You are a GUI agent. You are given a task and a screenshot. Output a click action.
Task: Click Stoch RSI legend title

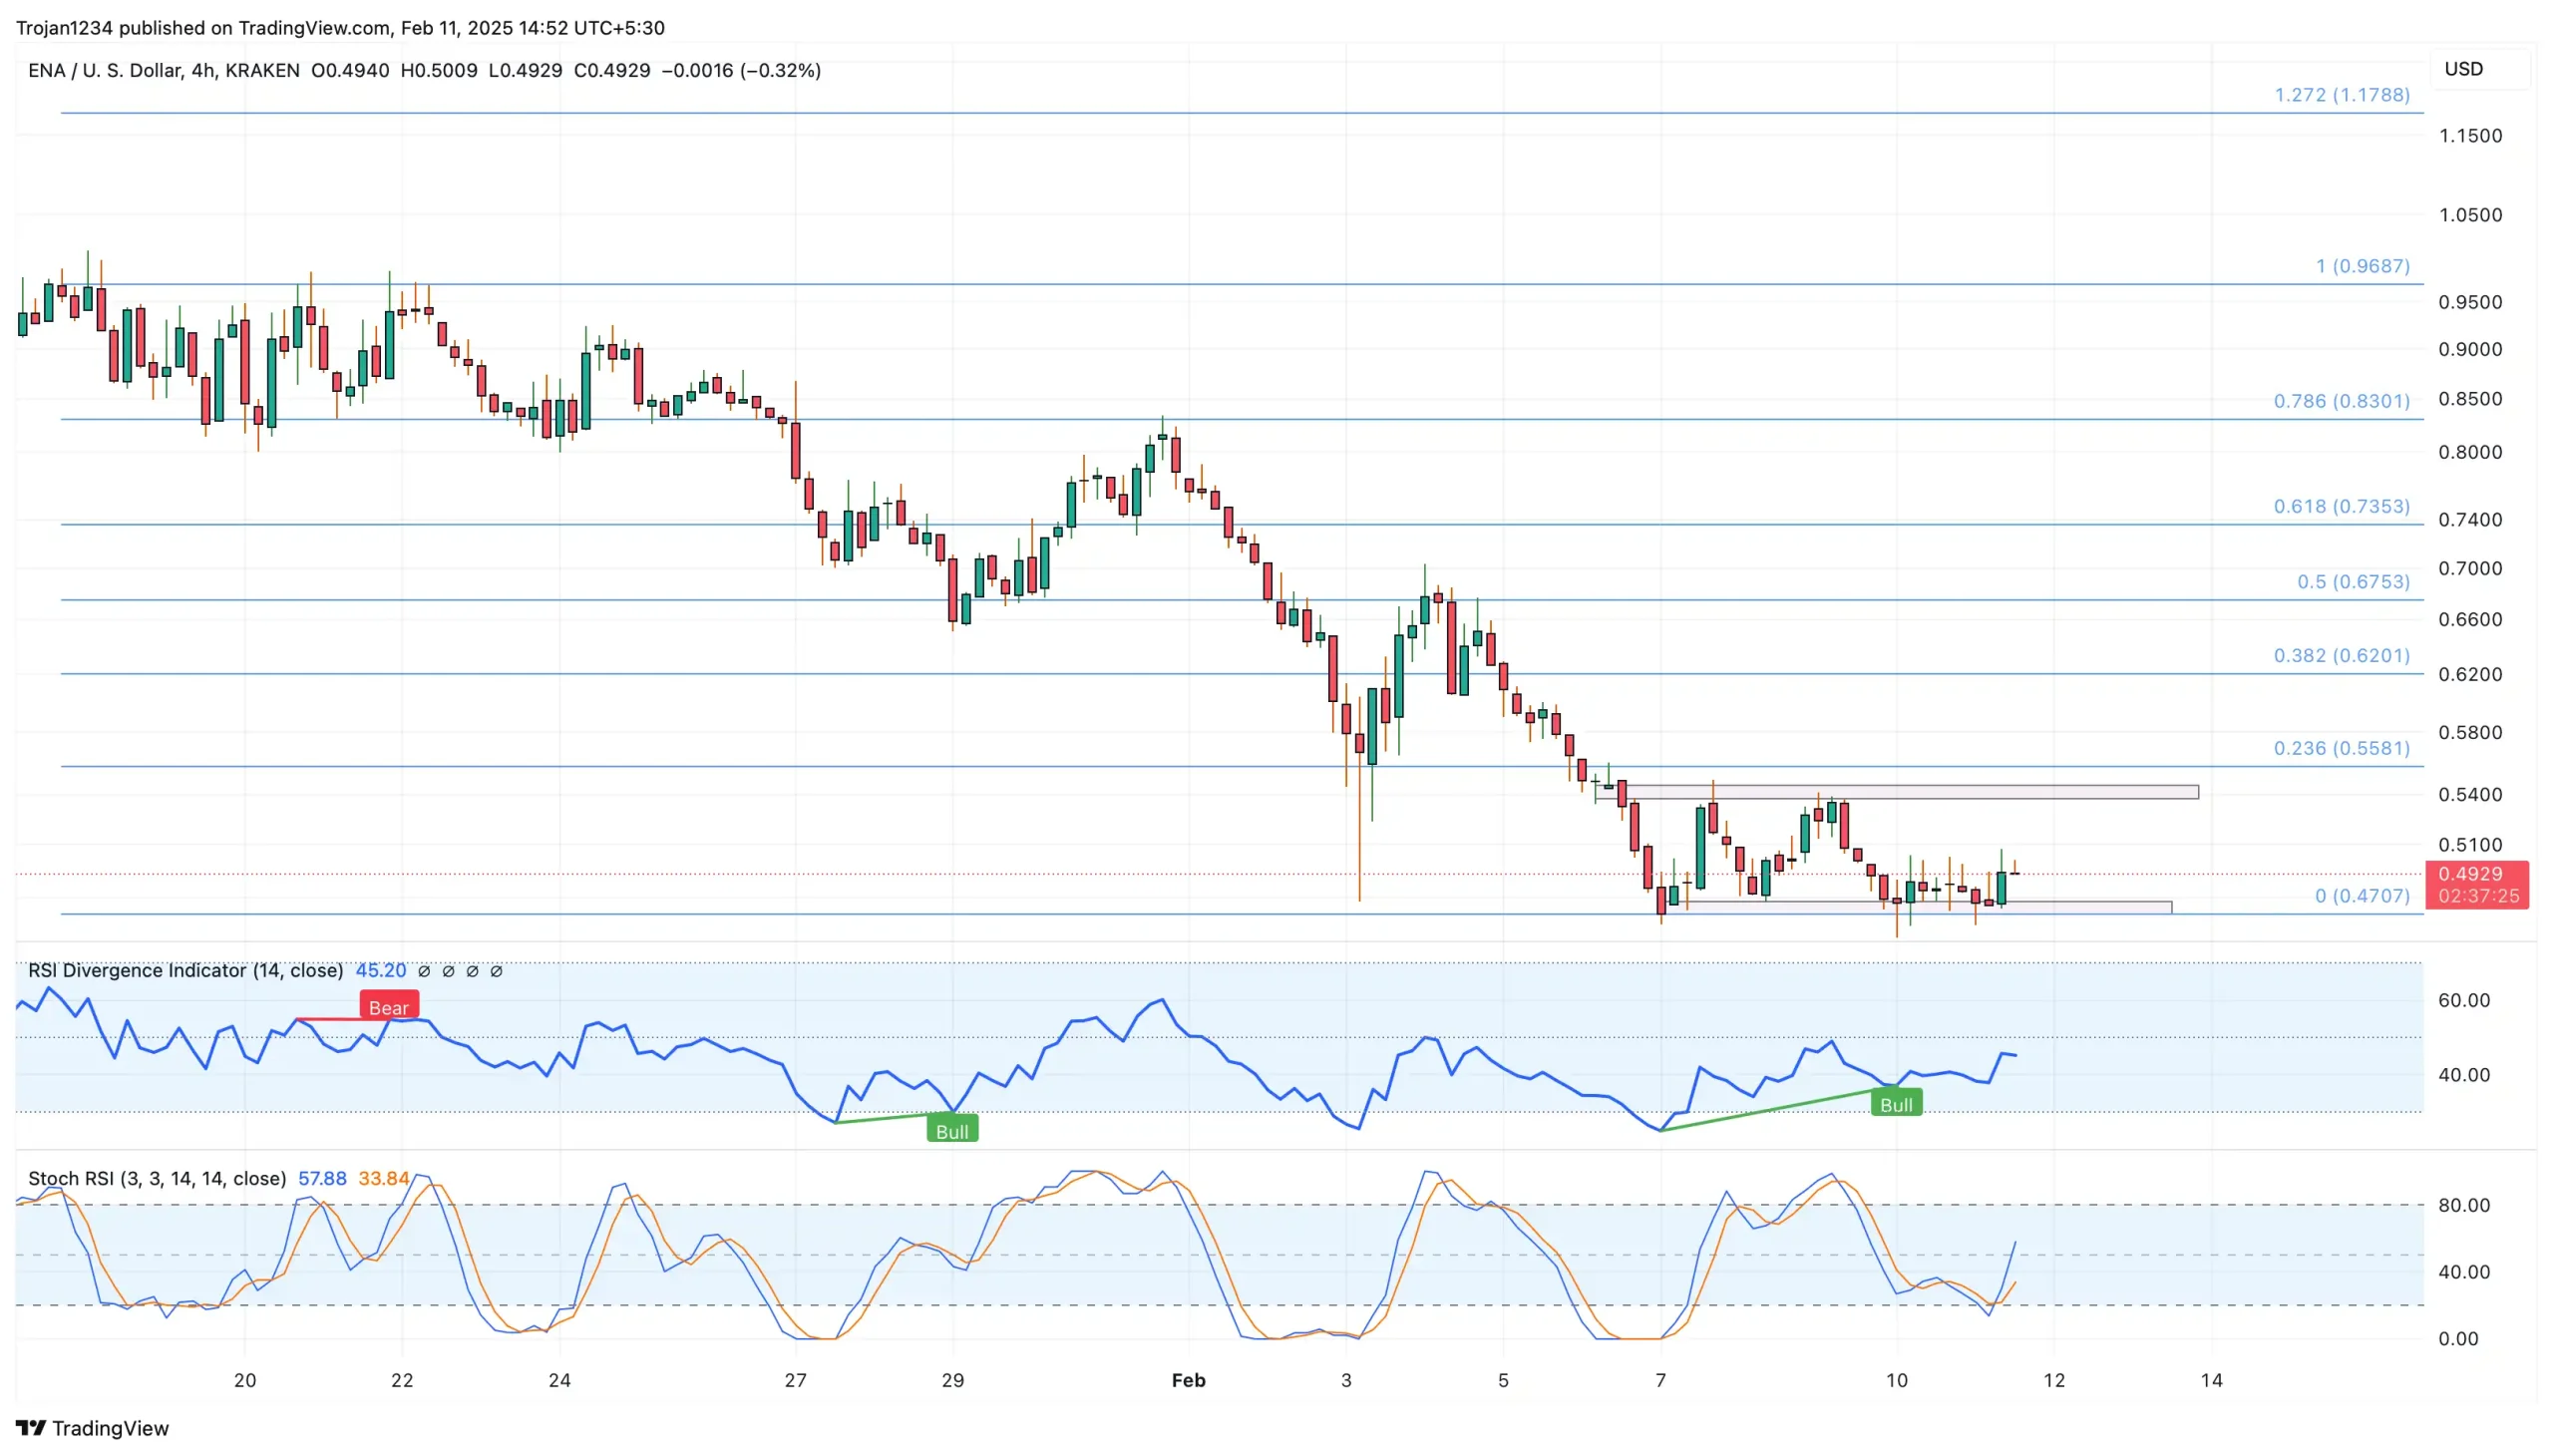point(157,1178)
